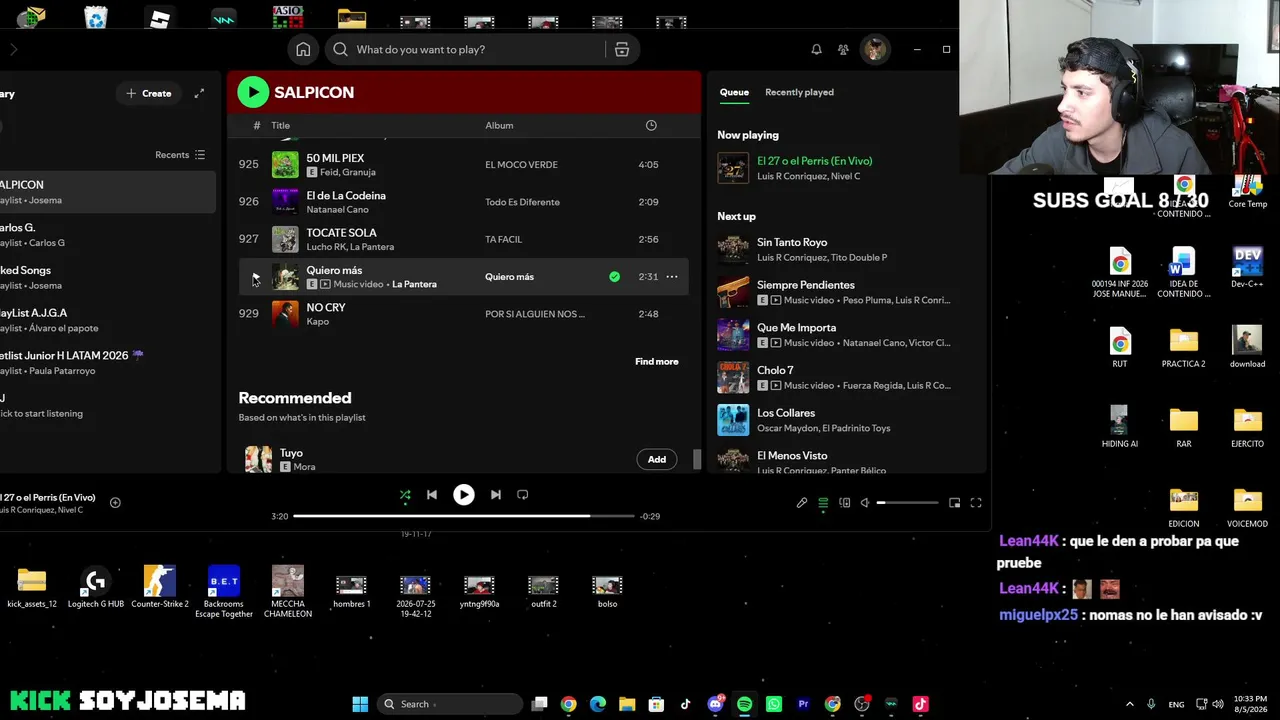Open the La Pantera artist link on Quiero más
This screenshot has width=1280, height=720.
pyautogui.click(x=414, y=284)
